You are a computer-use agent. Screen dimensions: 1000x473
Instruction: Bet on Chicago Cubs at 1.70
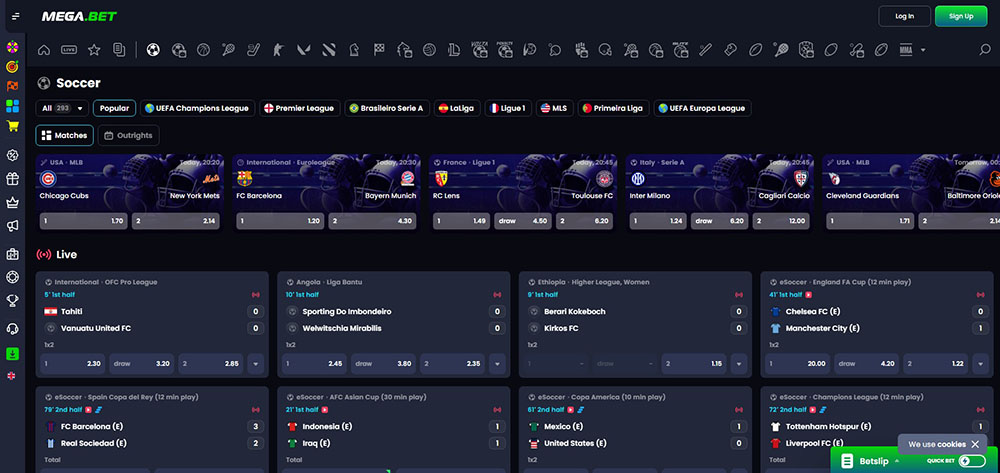[x=84, y=221]
